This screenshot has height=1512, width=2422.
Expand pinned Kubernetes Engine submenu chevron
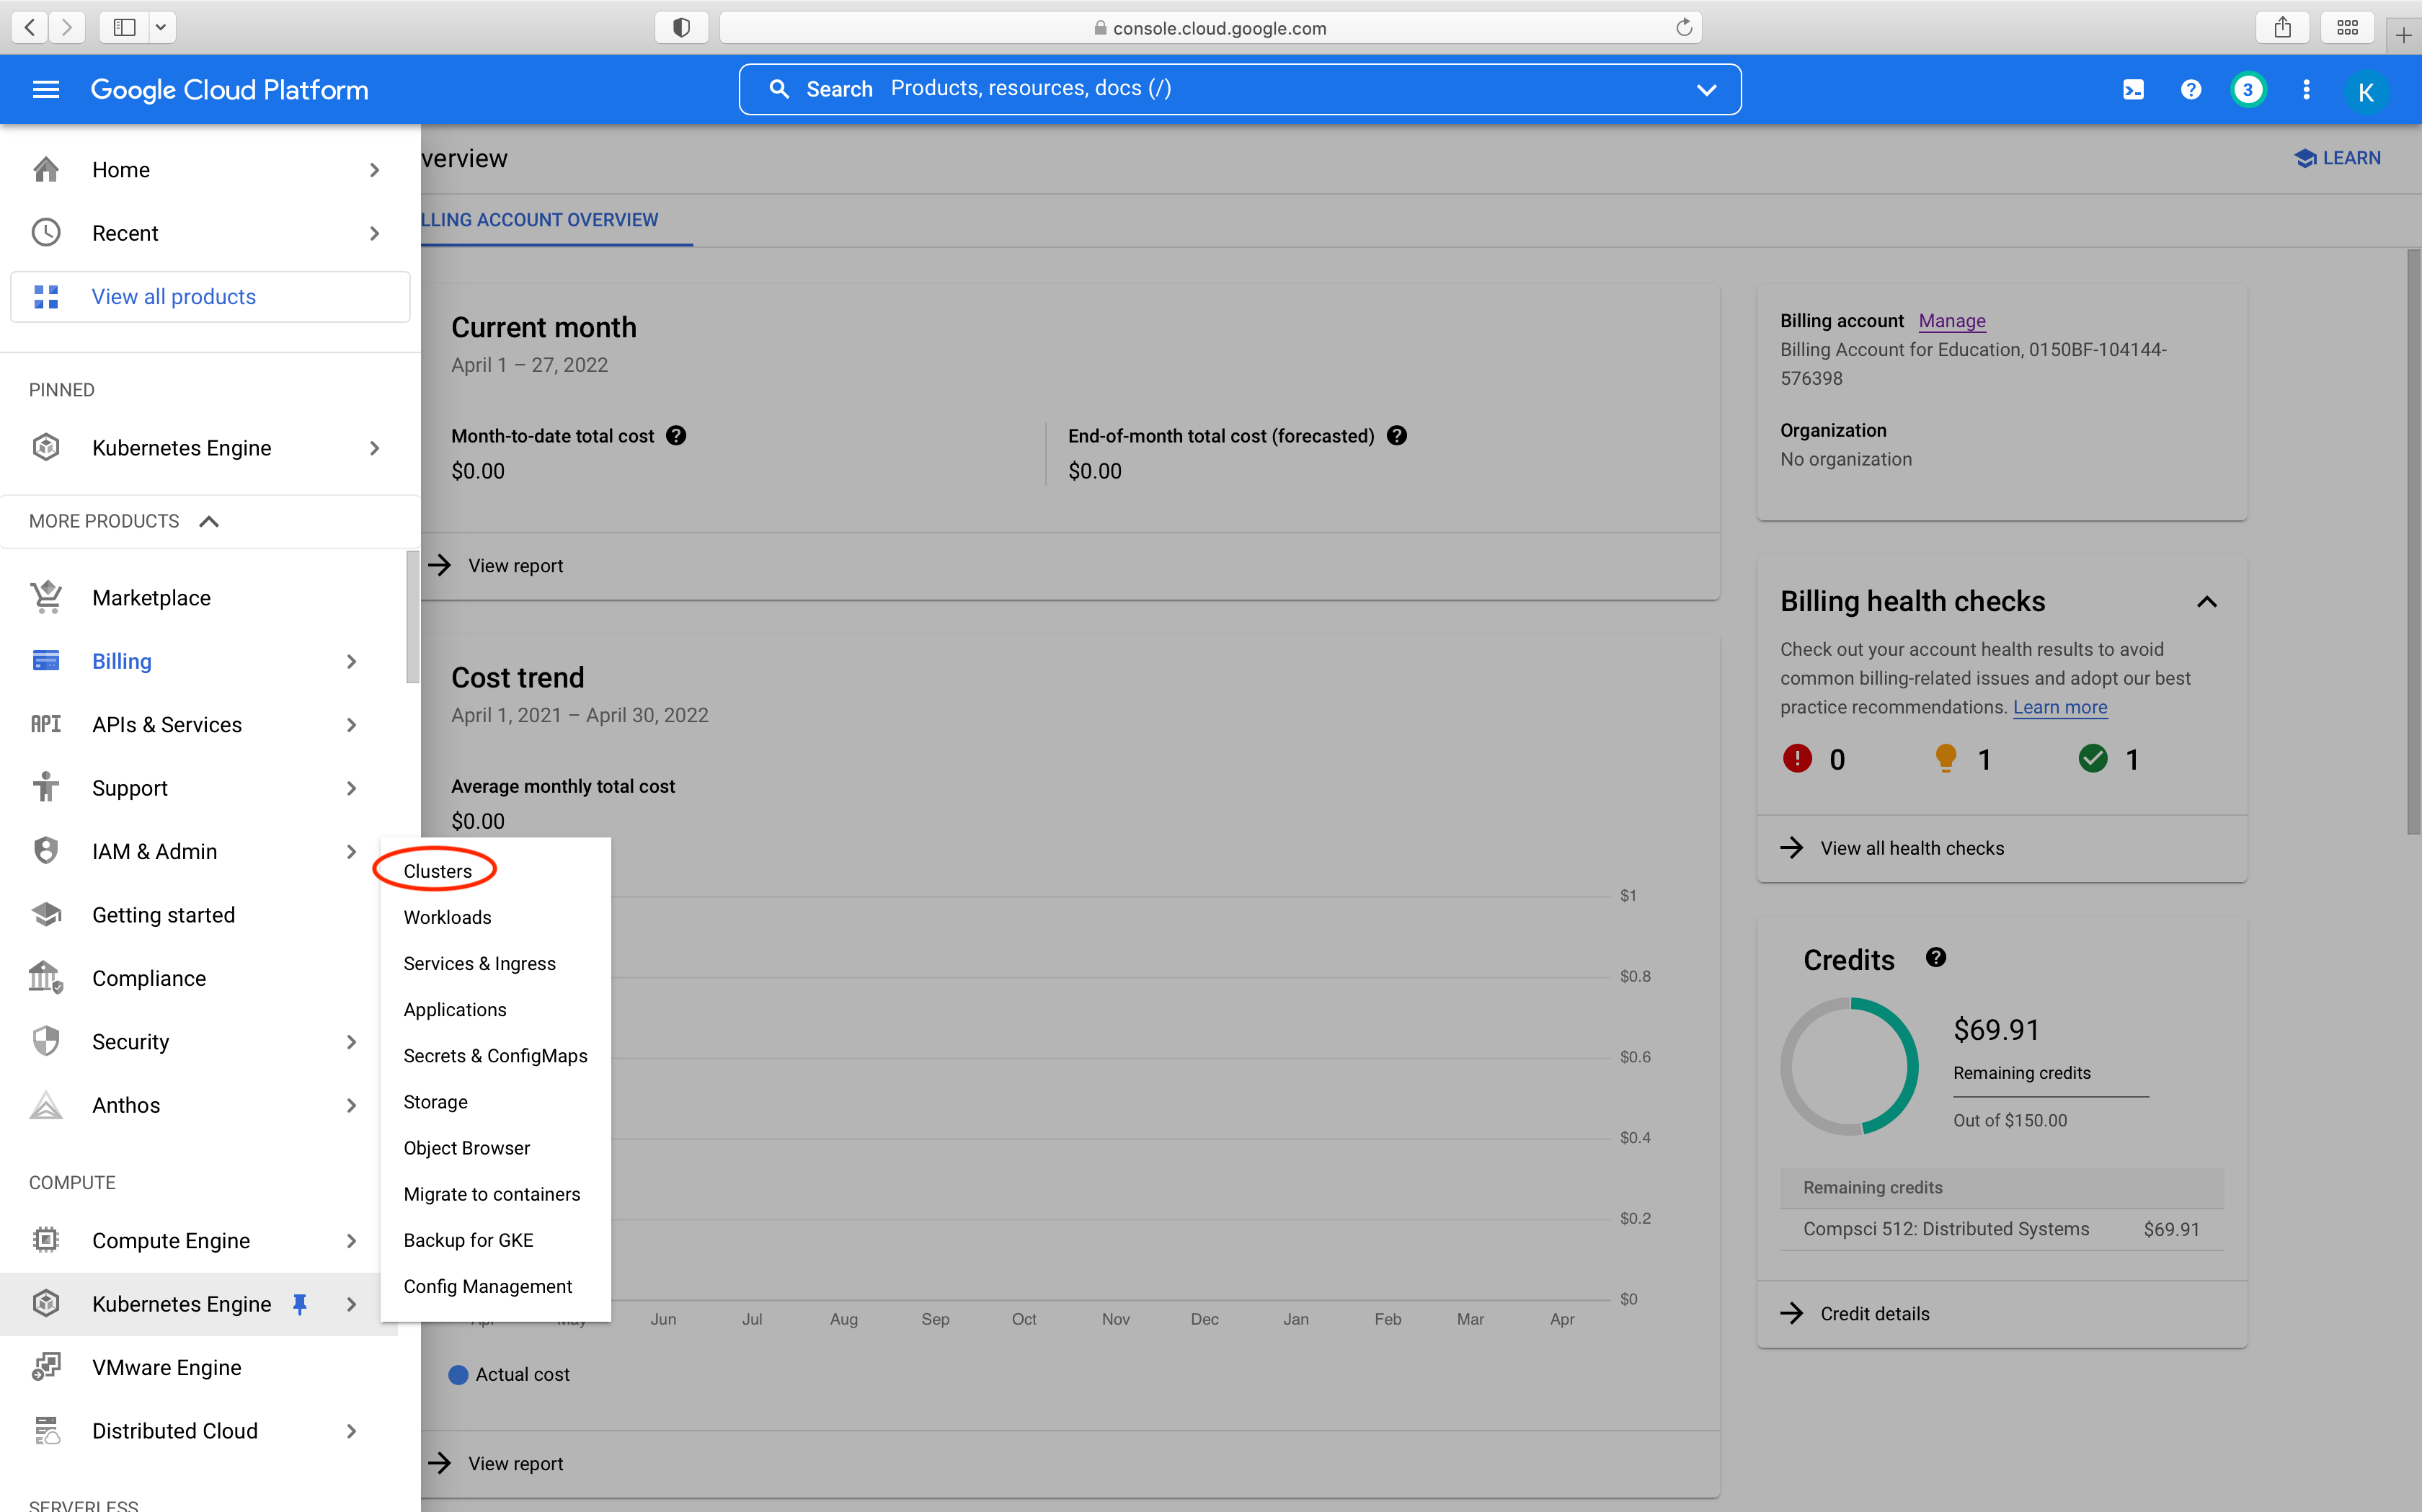375,448
